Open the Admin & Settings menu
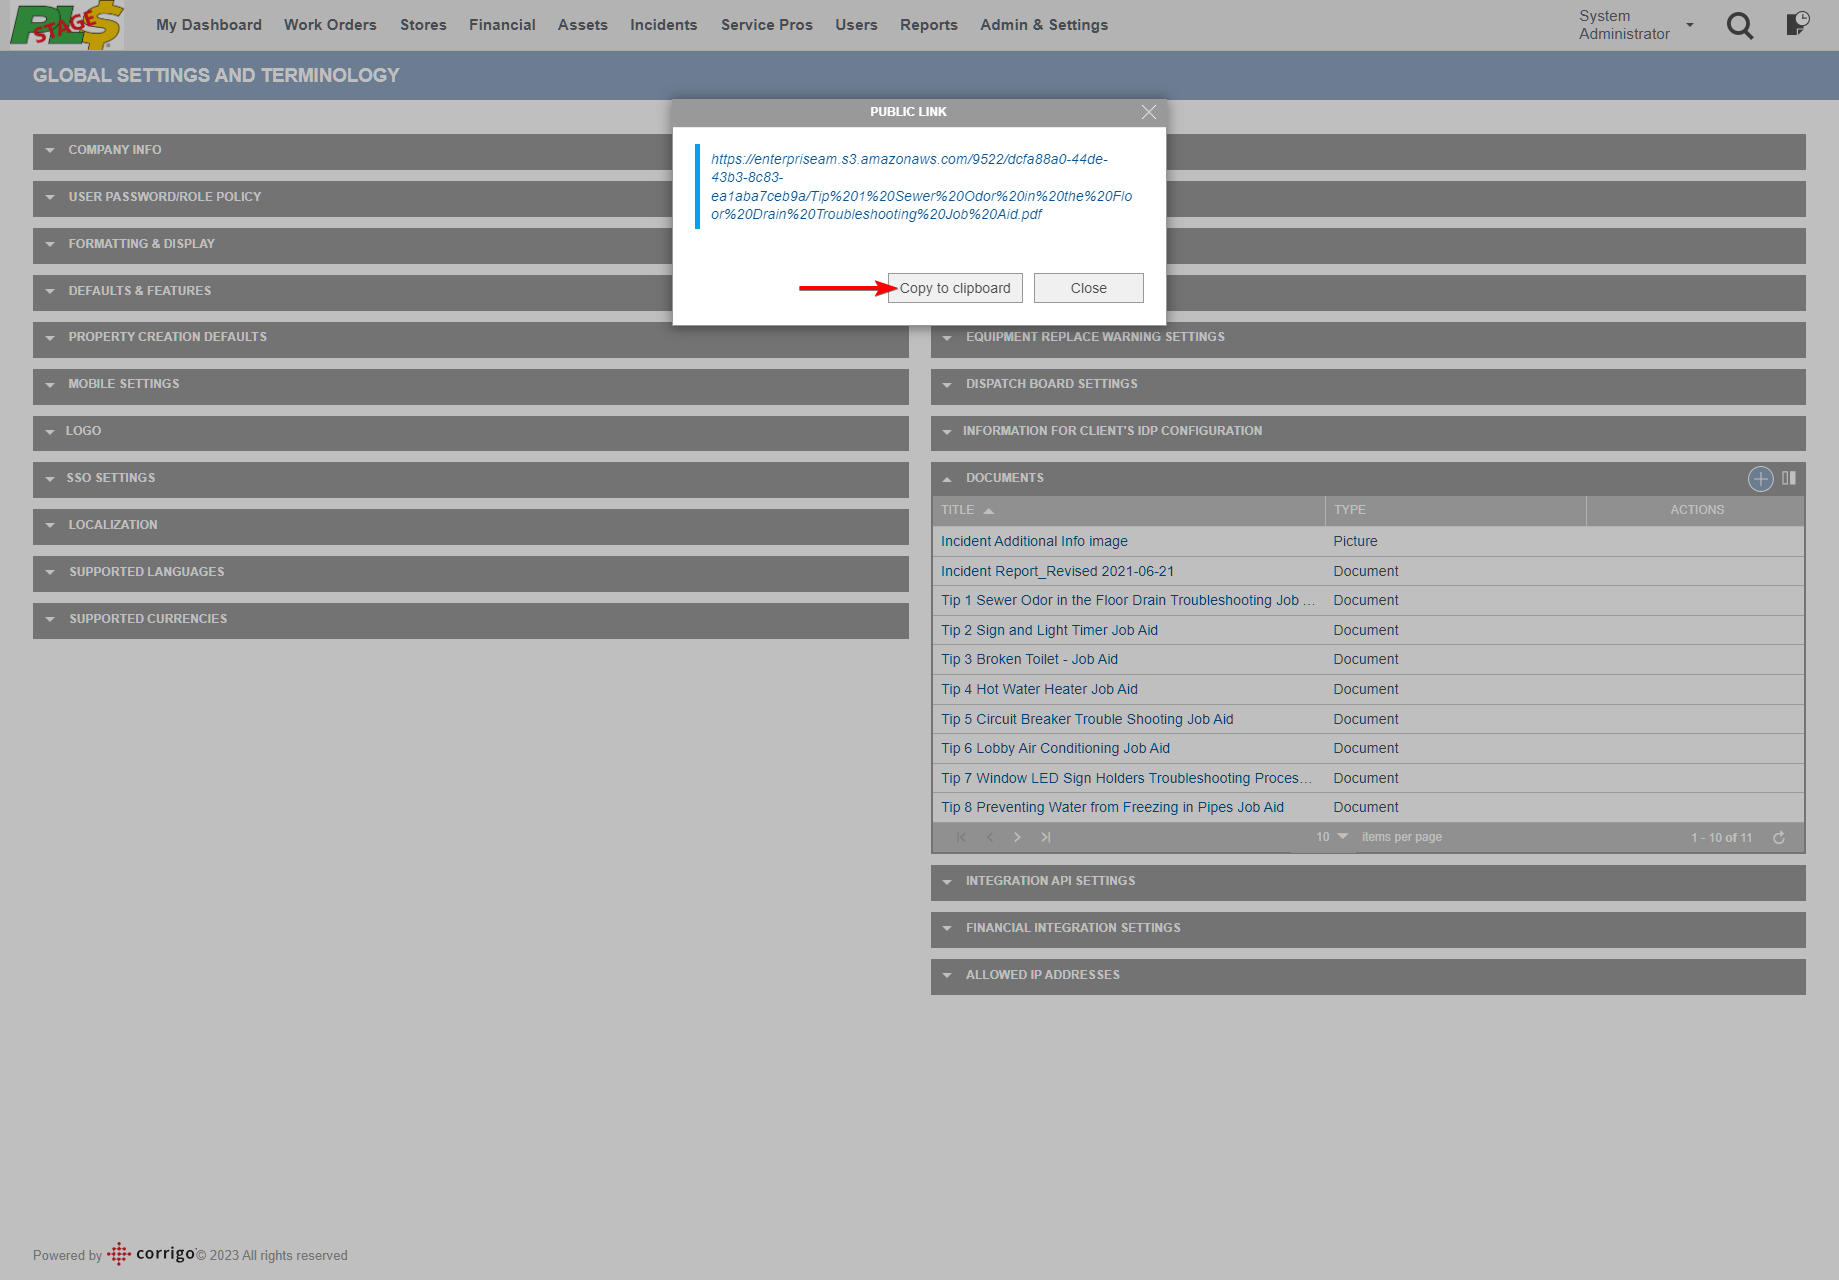The image size is (1839, 1280). 1043,25
